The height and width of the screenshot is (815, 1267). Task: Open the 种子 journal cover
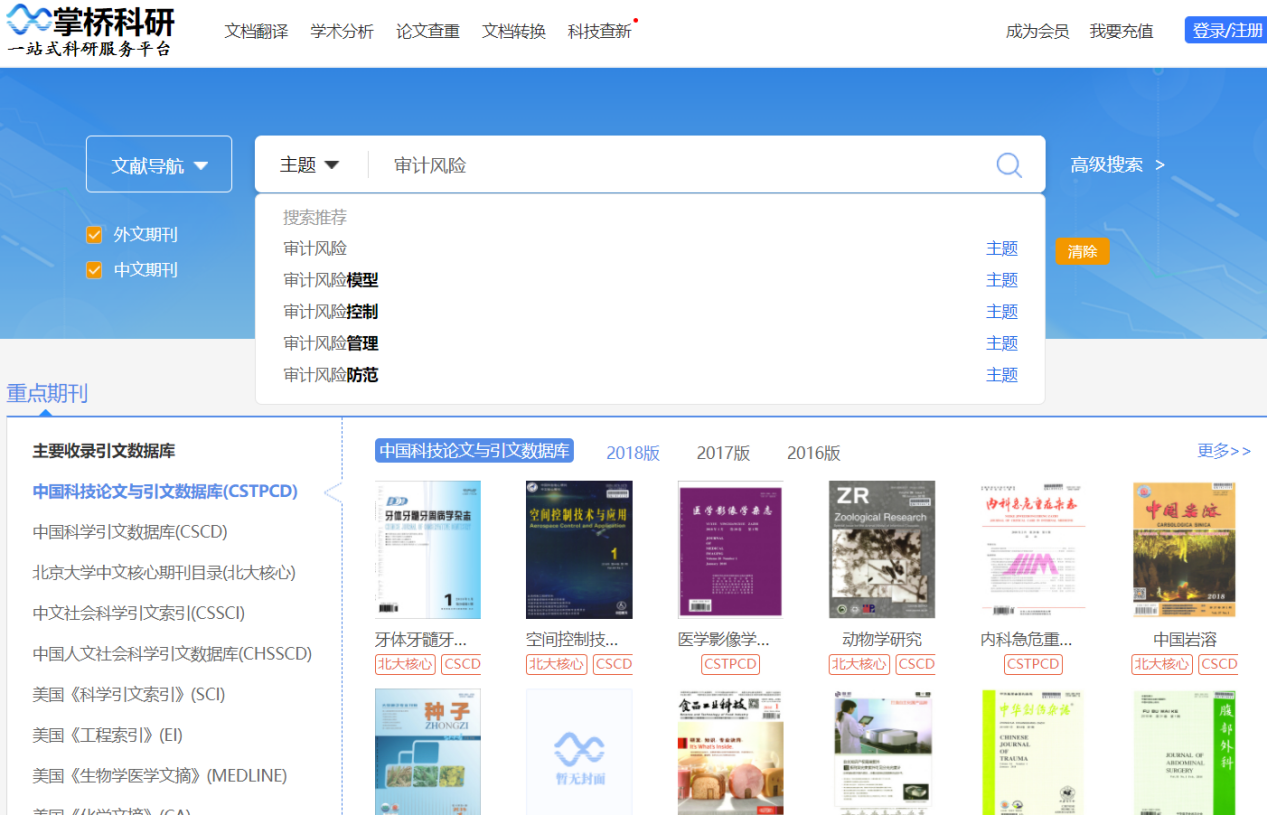[x=428, y=752]
